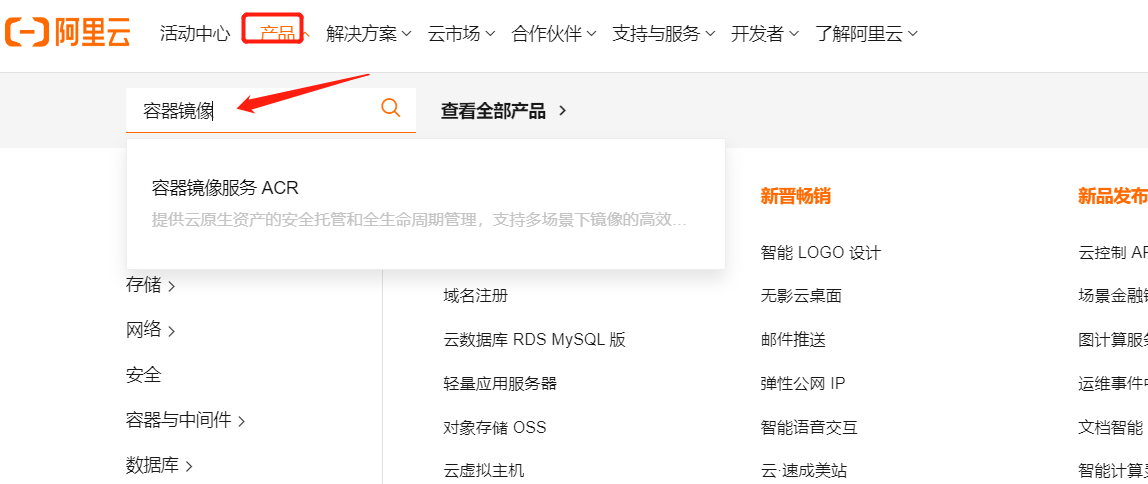The image size is (1148, 484).
Task: Expand the 解决方案 dropdown
Action: click(x=369, y=34)
